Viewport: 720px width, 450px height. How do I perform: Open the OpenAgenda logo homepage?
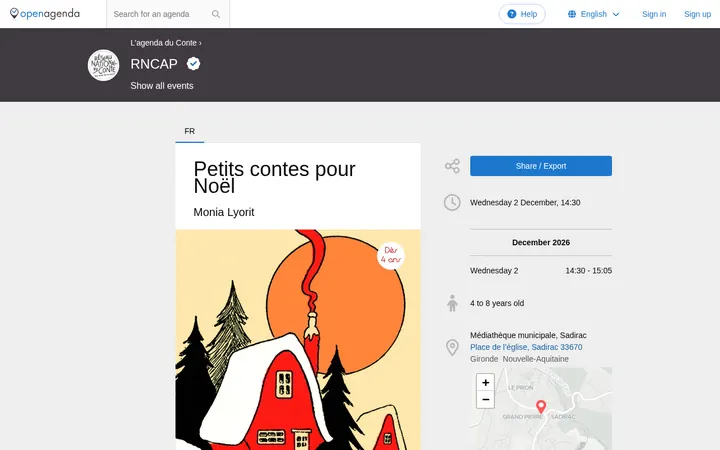point(45,14)
